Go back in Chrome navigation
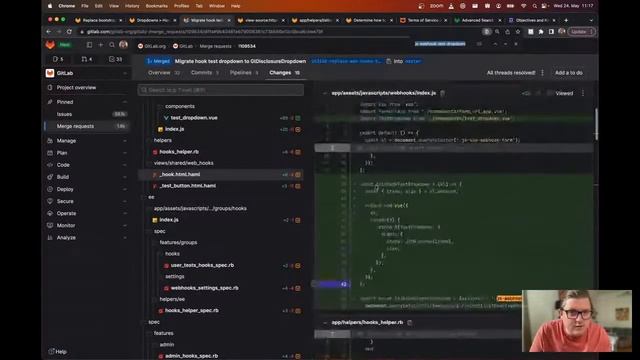Image resolution: width=640 pixels, height=360 pixels. coord(49,31)
